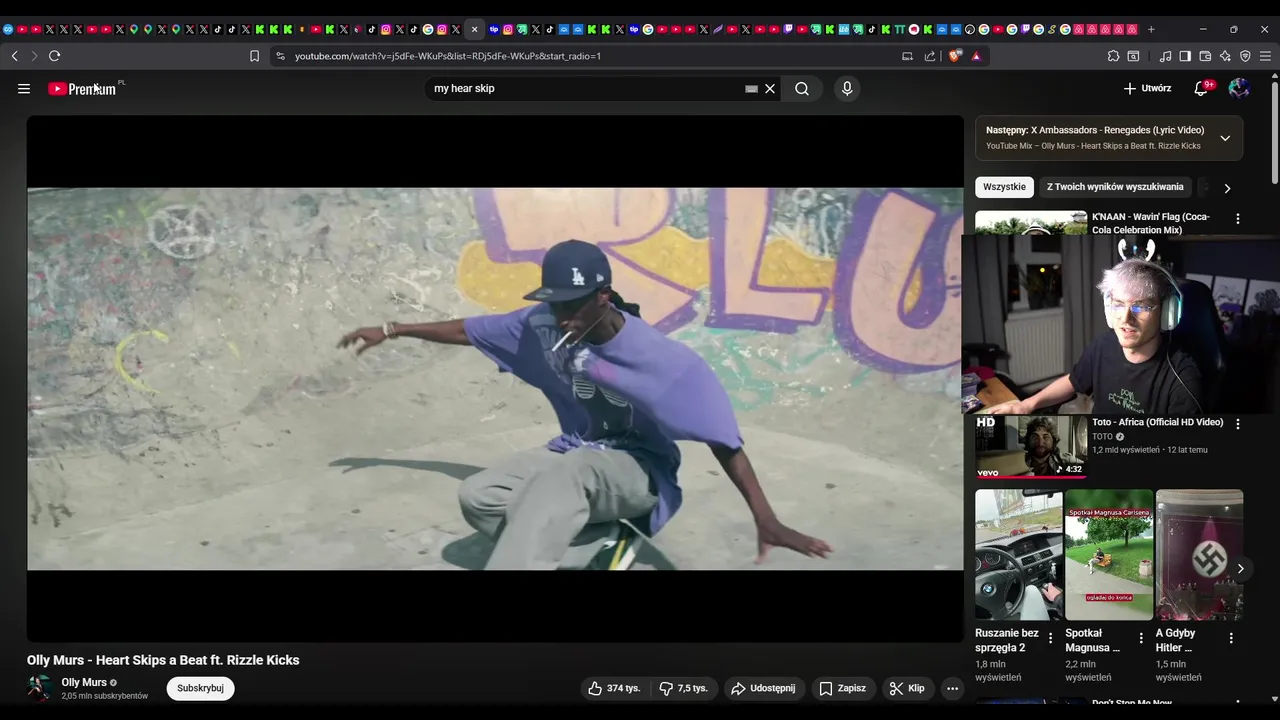The image size is (1280, 720).
Task: Open Spotkał Magnusa short thumbnail
Action: coord(1109,555)
